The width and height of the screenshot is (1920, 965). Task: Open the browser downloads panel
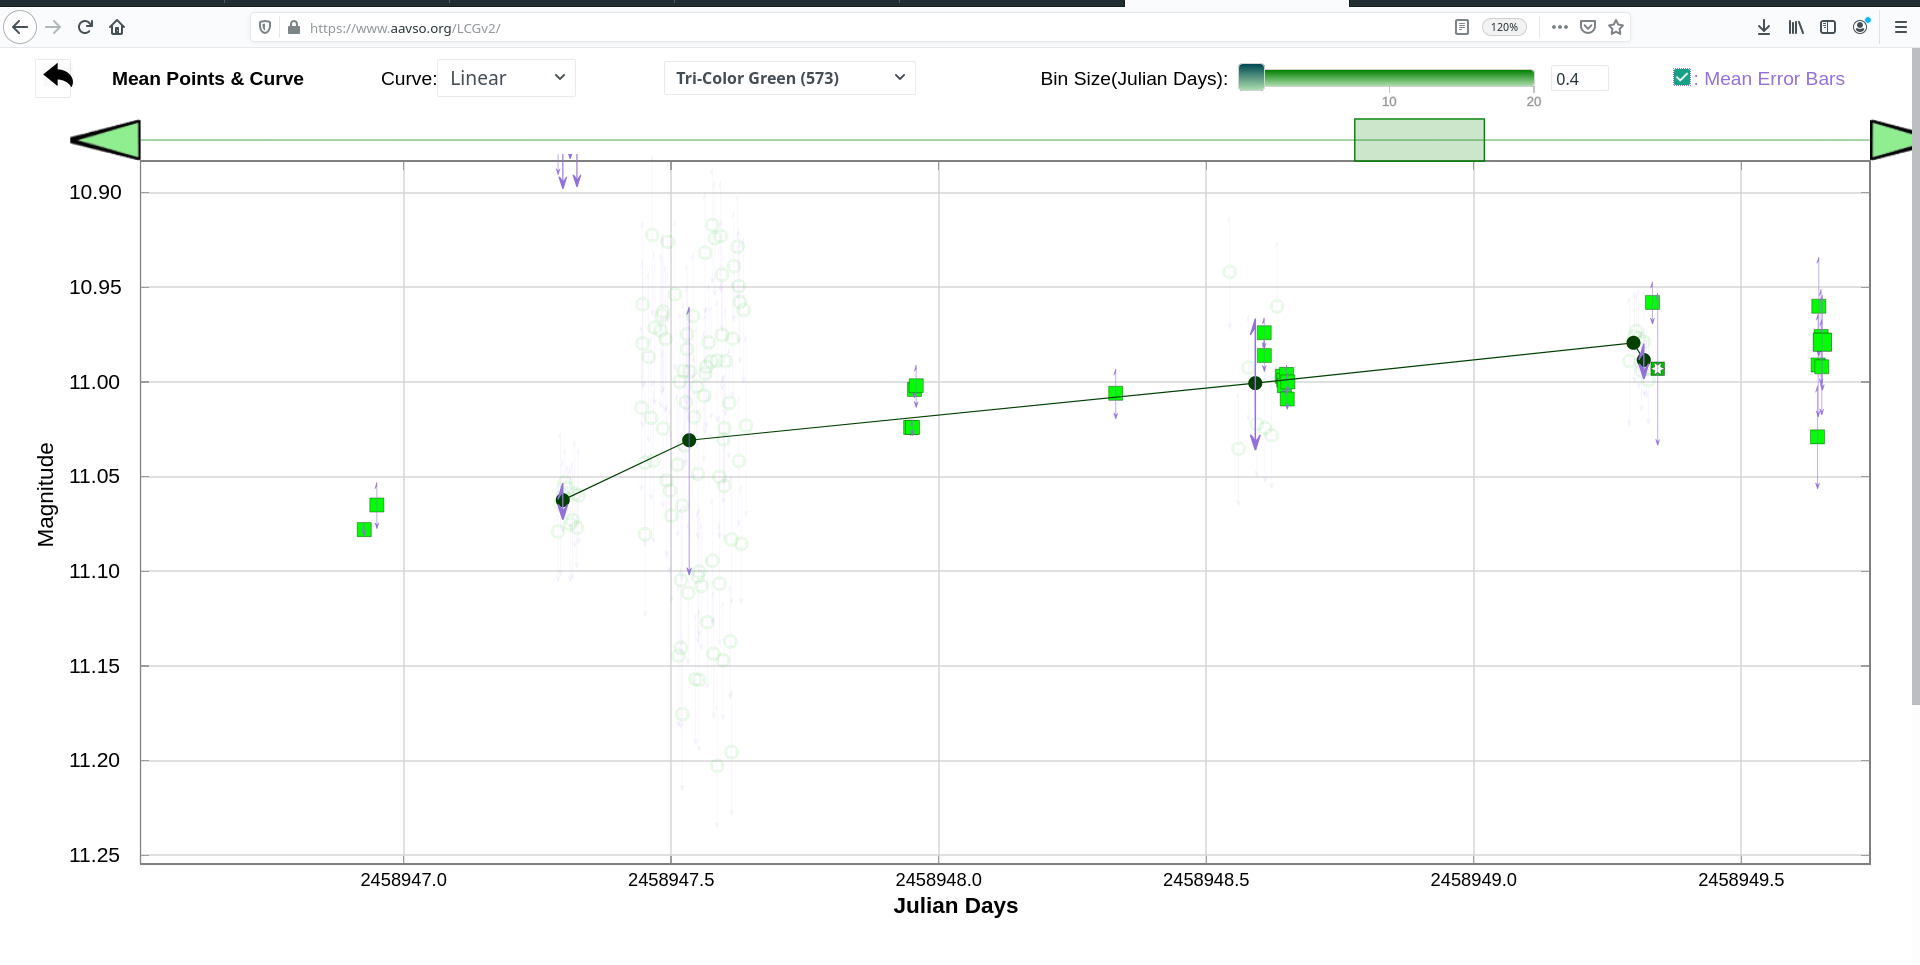(1764, 27)
